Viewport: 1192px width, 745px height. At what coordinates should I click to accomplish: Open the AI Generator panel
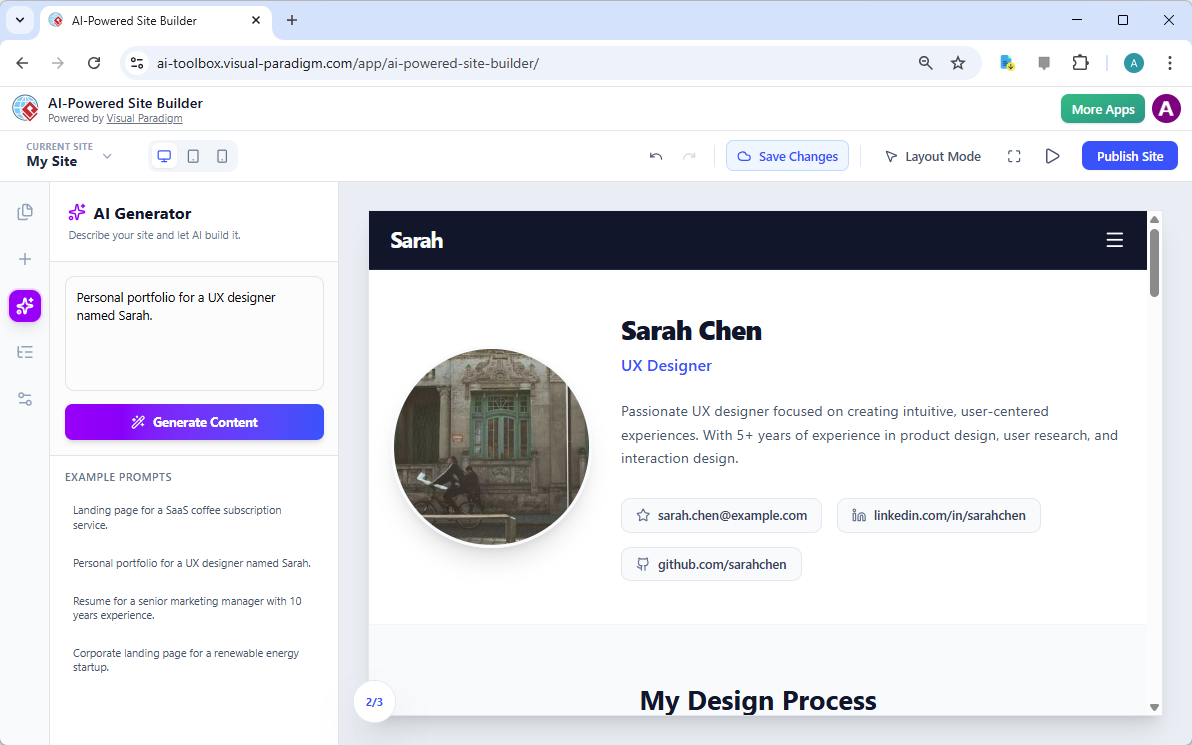click(x=25, y=306)
